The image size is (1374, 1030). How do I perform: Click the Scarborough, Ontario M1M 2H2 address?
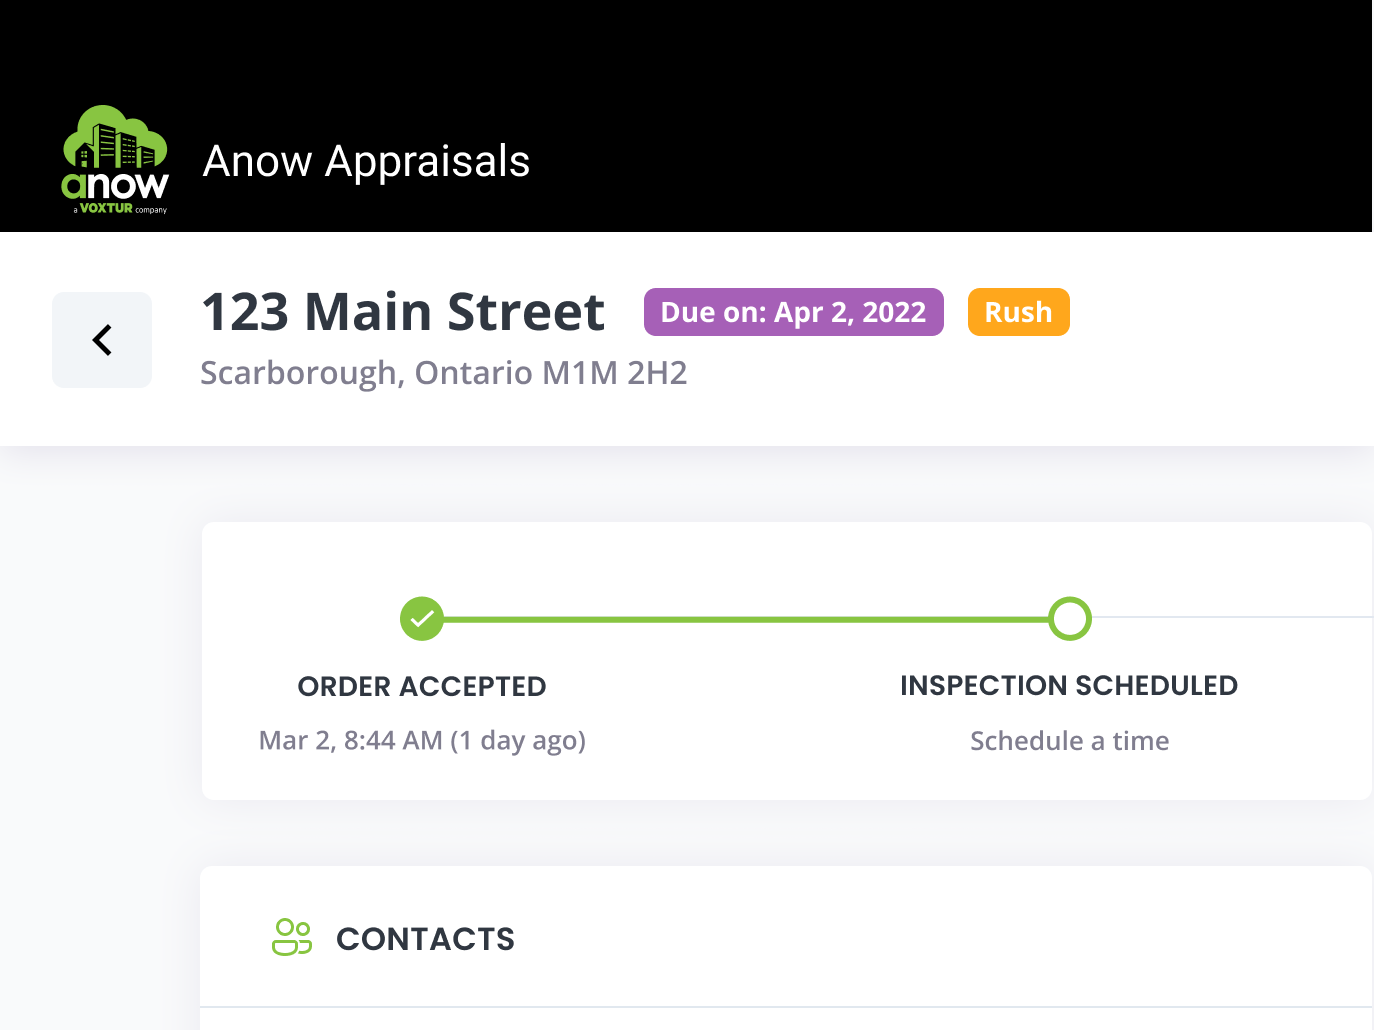coord(444,373)
